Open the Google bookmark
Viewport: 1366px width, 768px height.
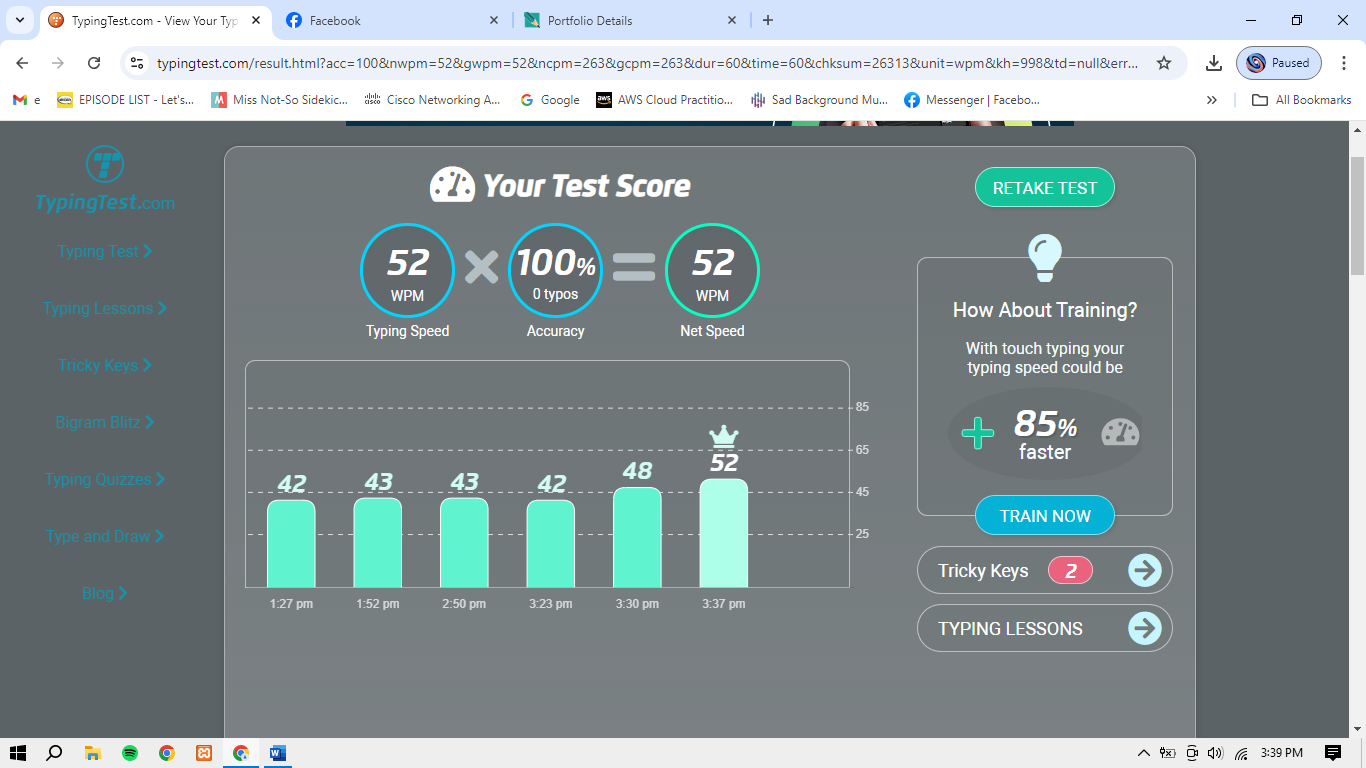550,100
